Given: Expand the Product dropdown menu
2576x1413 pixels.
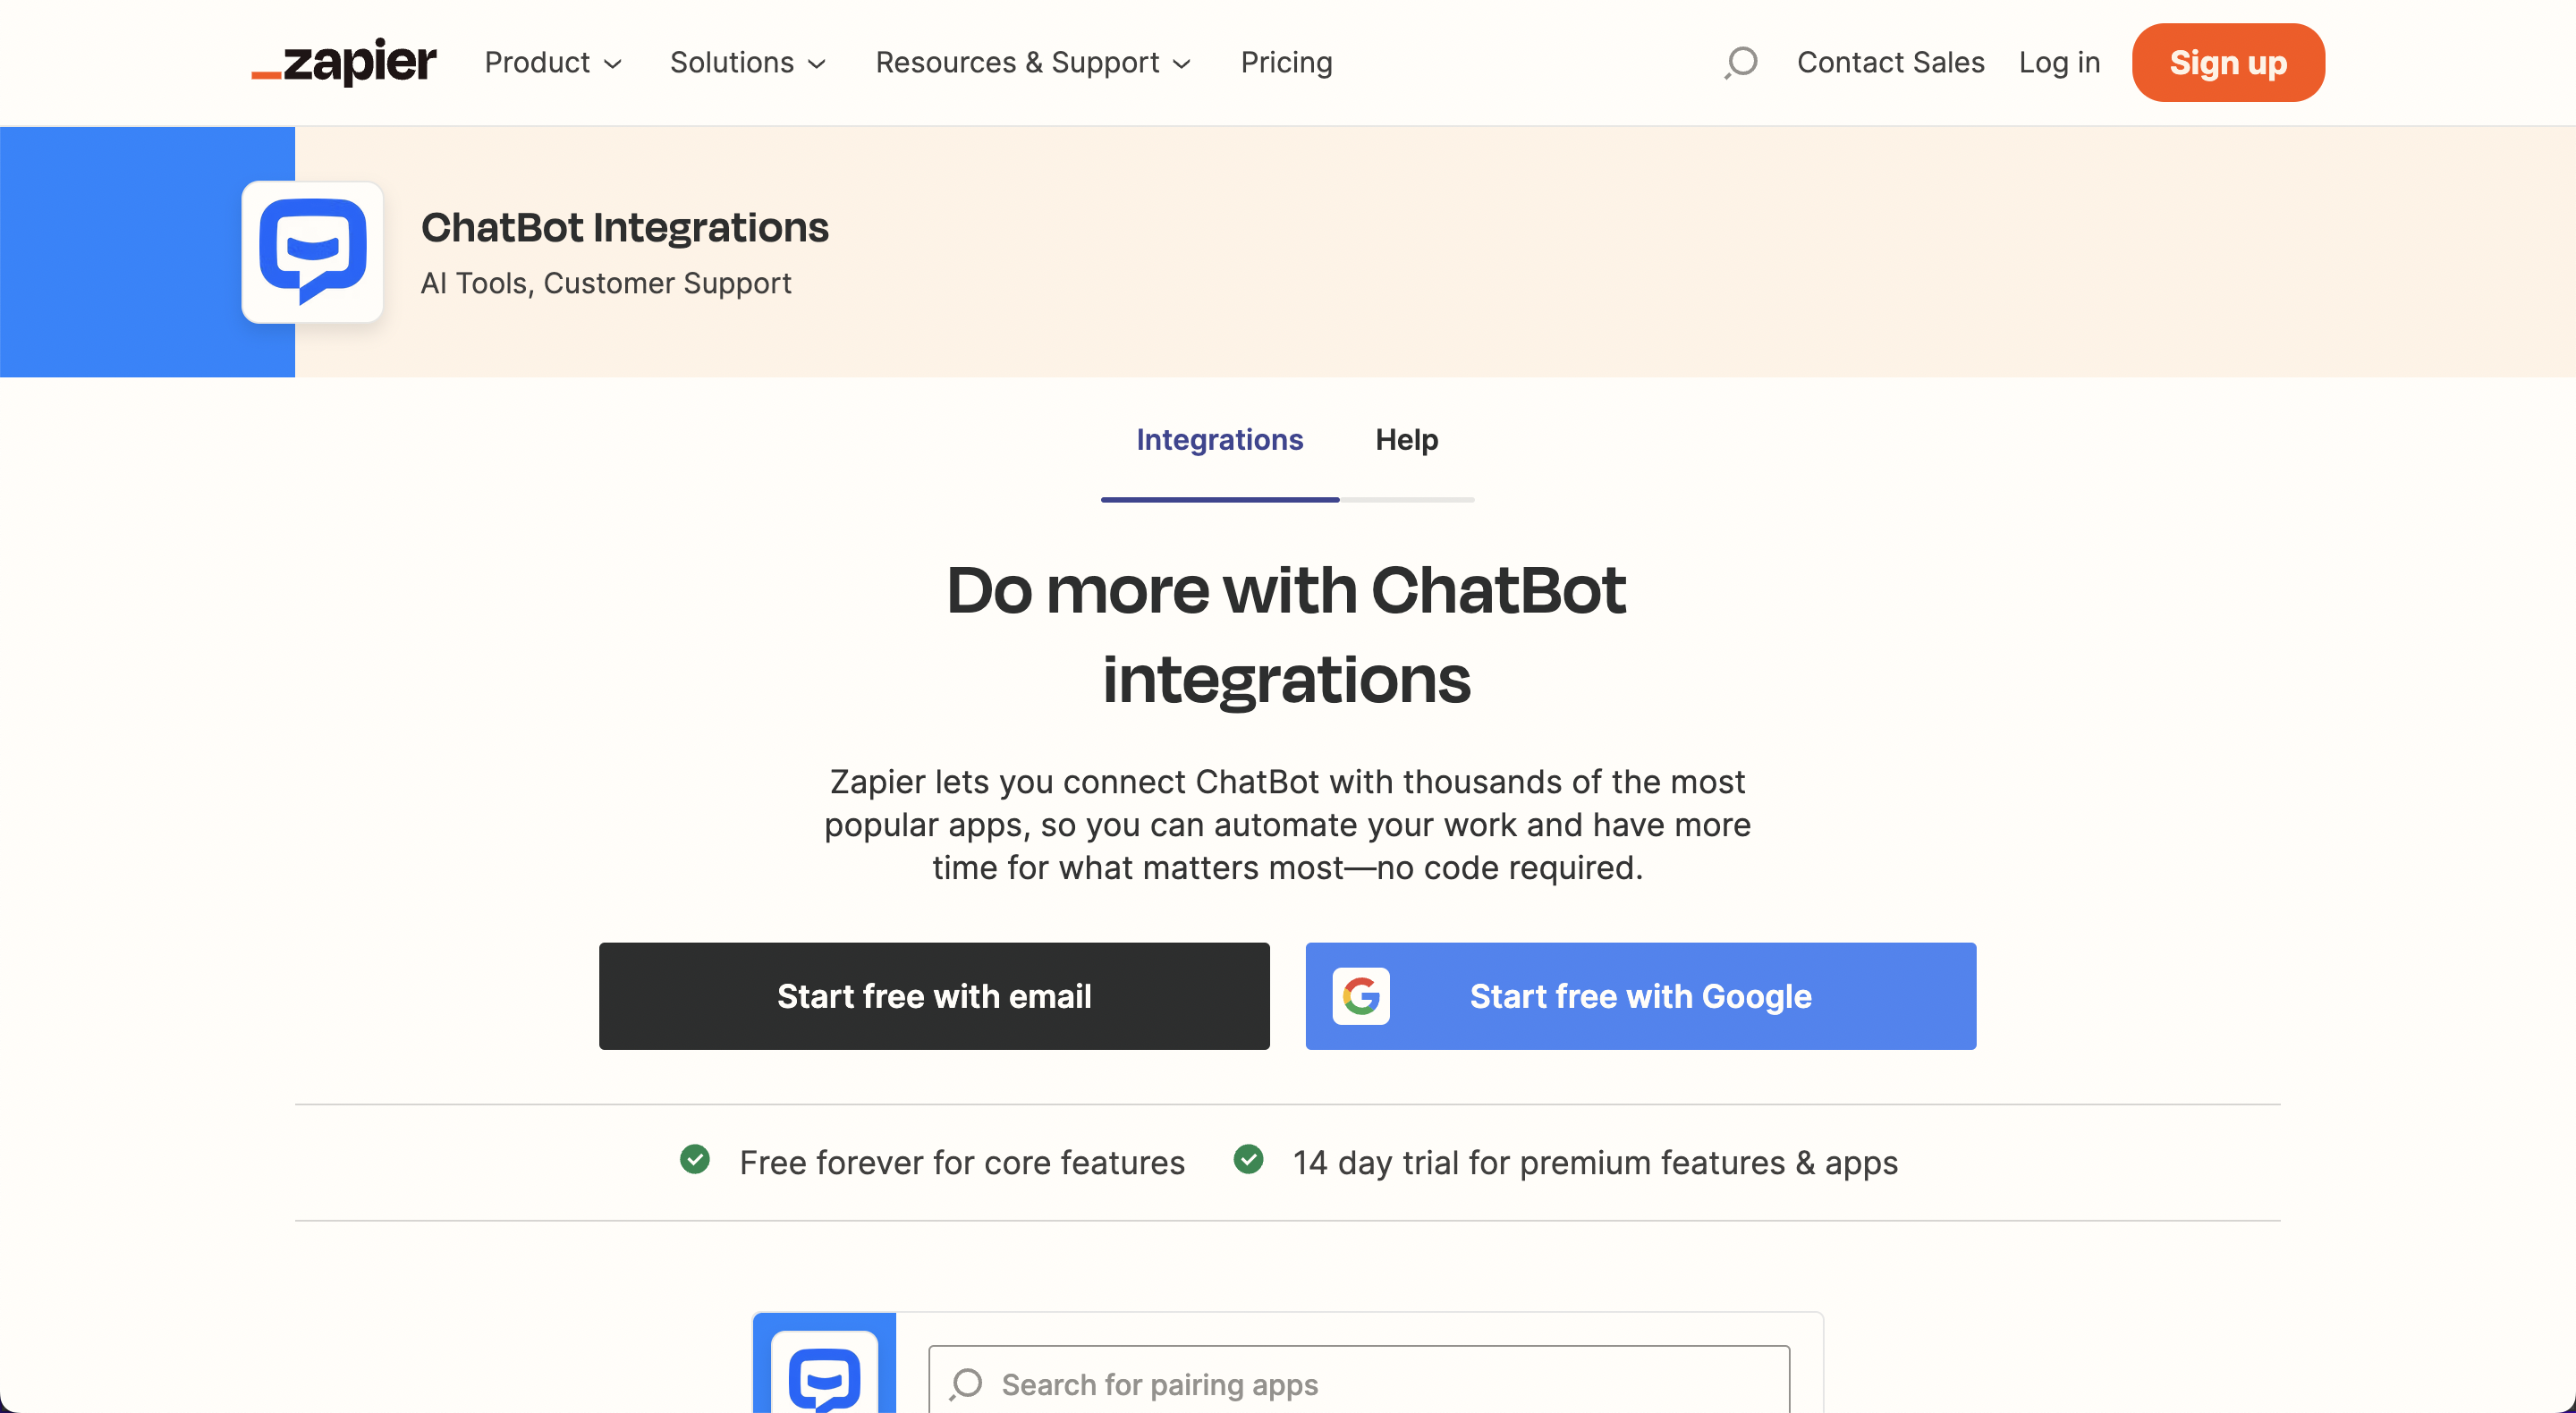Looking at the screenshot, I should 553,62.
